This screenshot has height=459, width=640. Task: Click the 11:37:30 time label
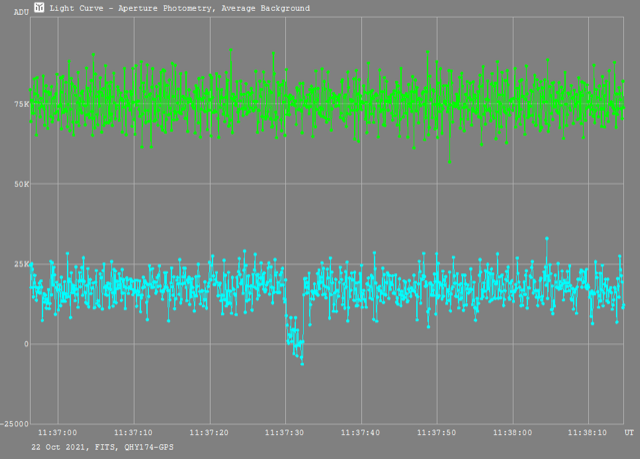pos(284,432)
